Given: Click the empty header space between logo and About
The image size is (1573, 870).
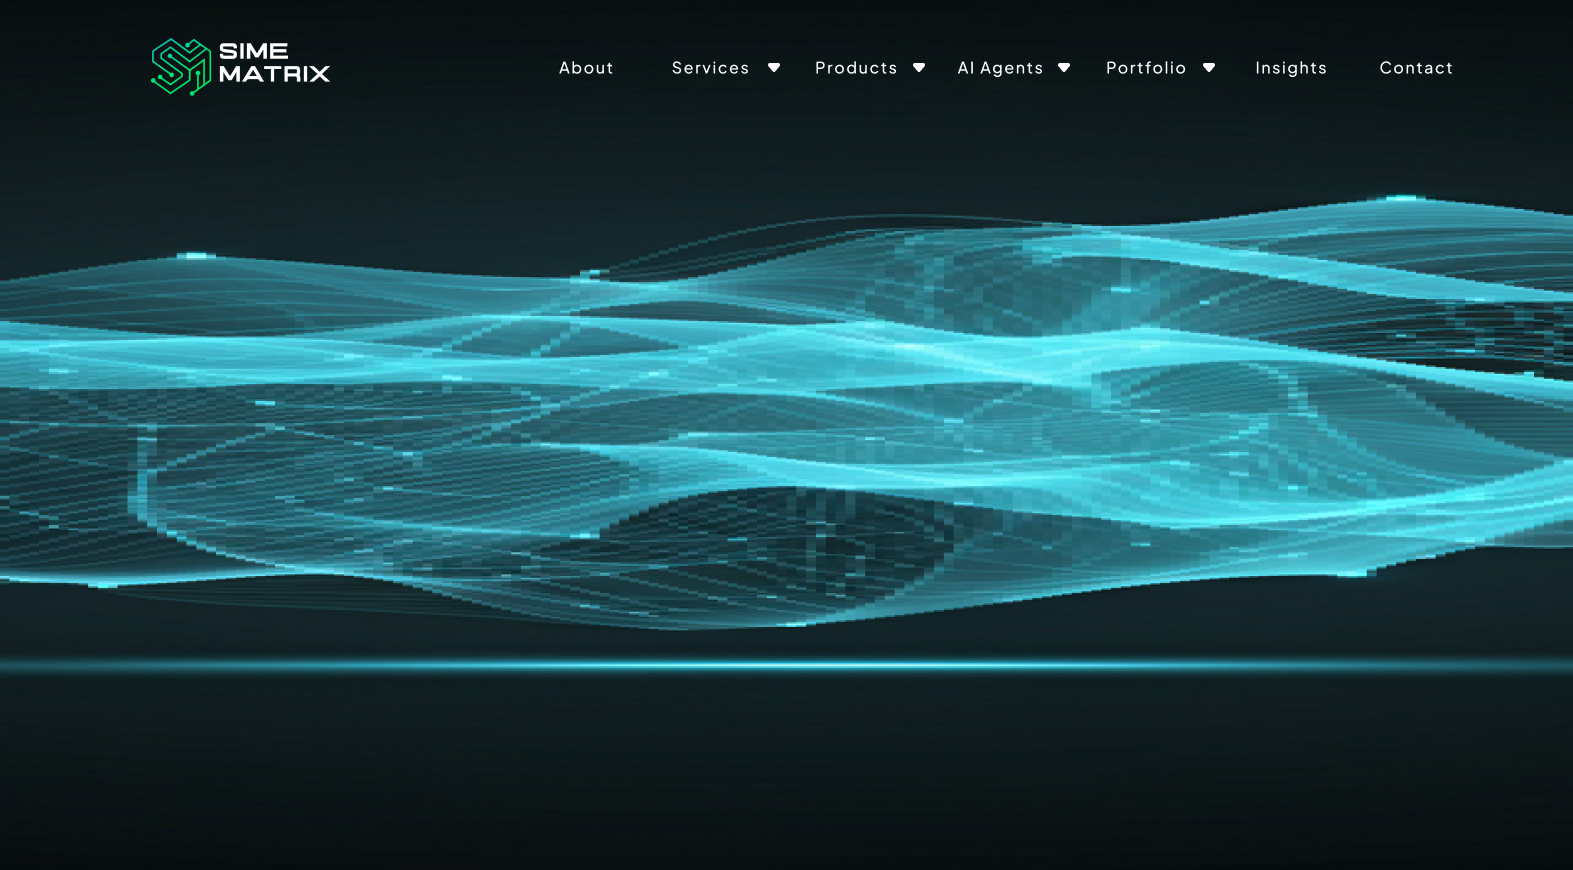Looking at the screenshot, I should (x=444, y=68).
